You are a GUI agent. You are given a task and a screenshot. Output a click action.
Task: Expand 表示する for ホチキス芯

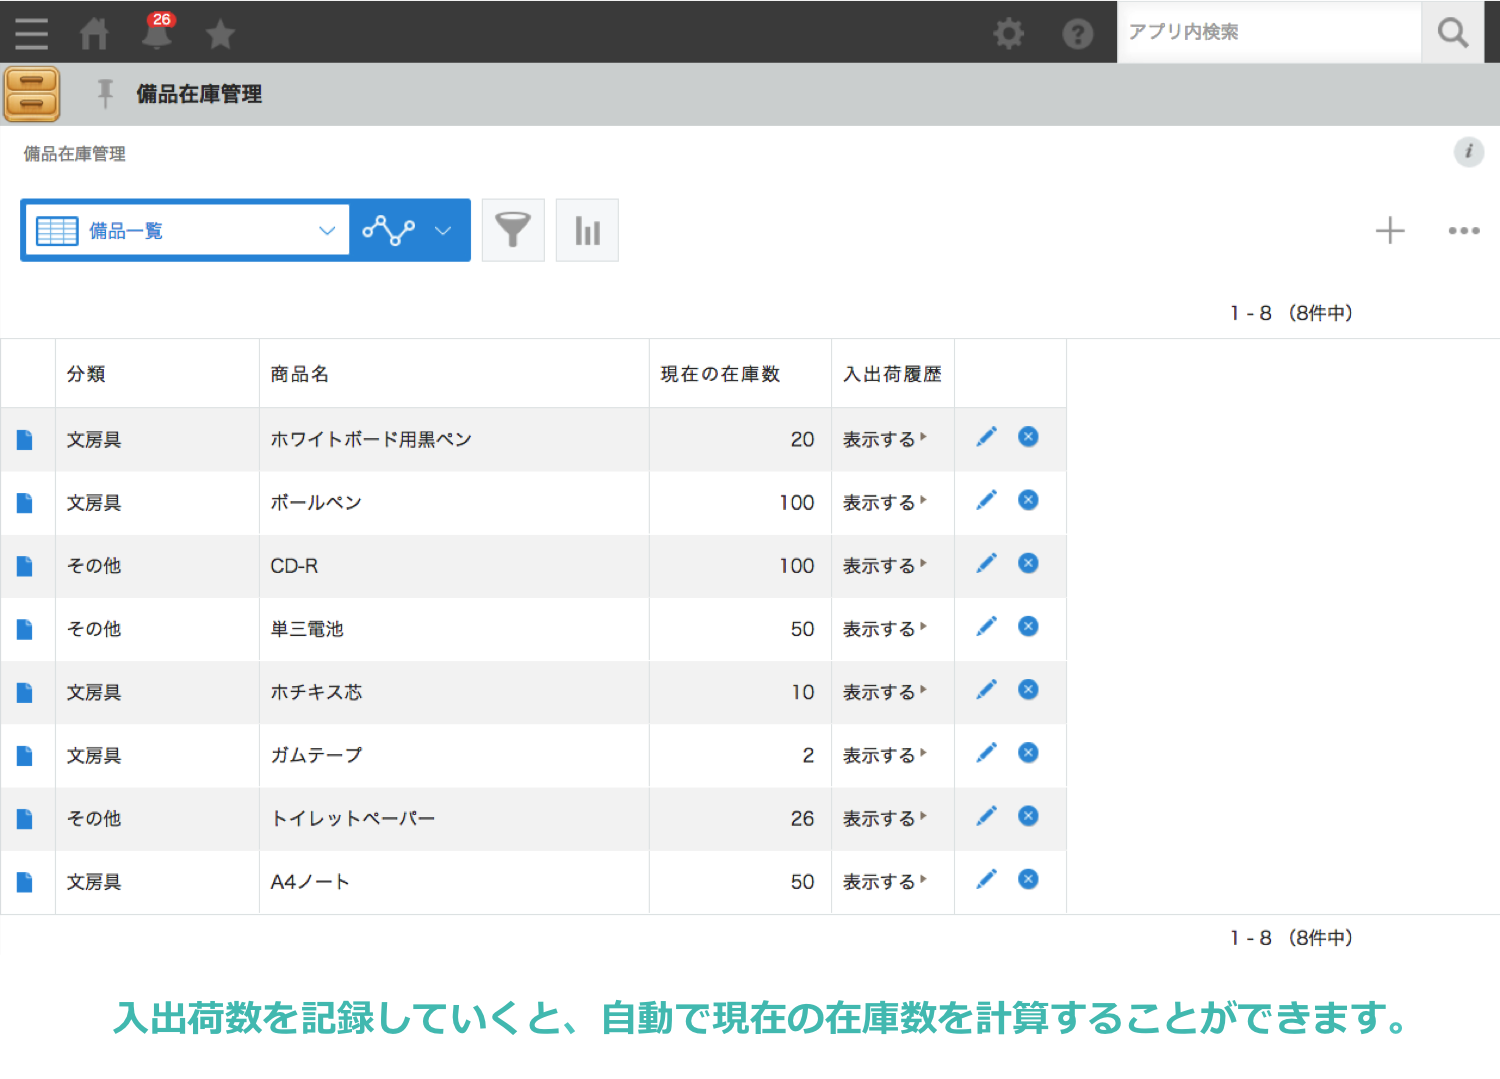(885, 692)
